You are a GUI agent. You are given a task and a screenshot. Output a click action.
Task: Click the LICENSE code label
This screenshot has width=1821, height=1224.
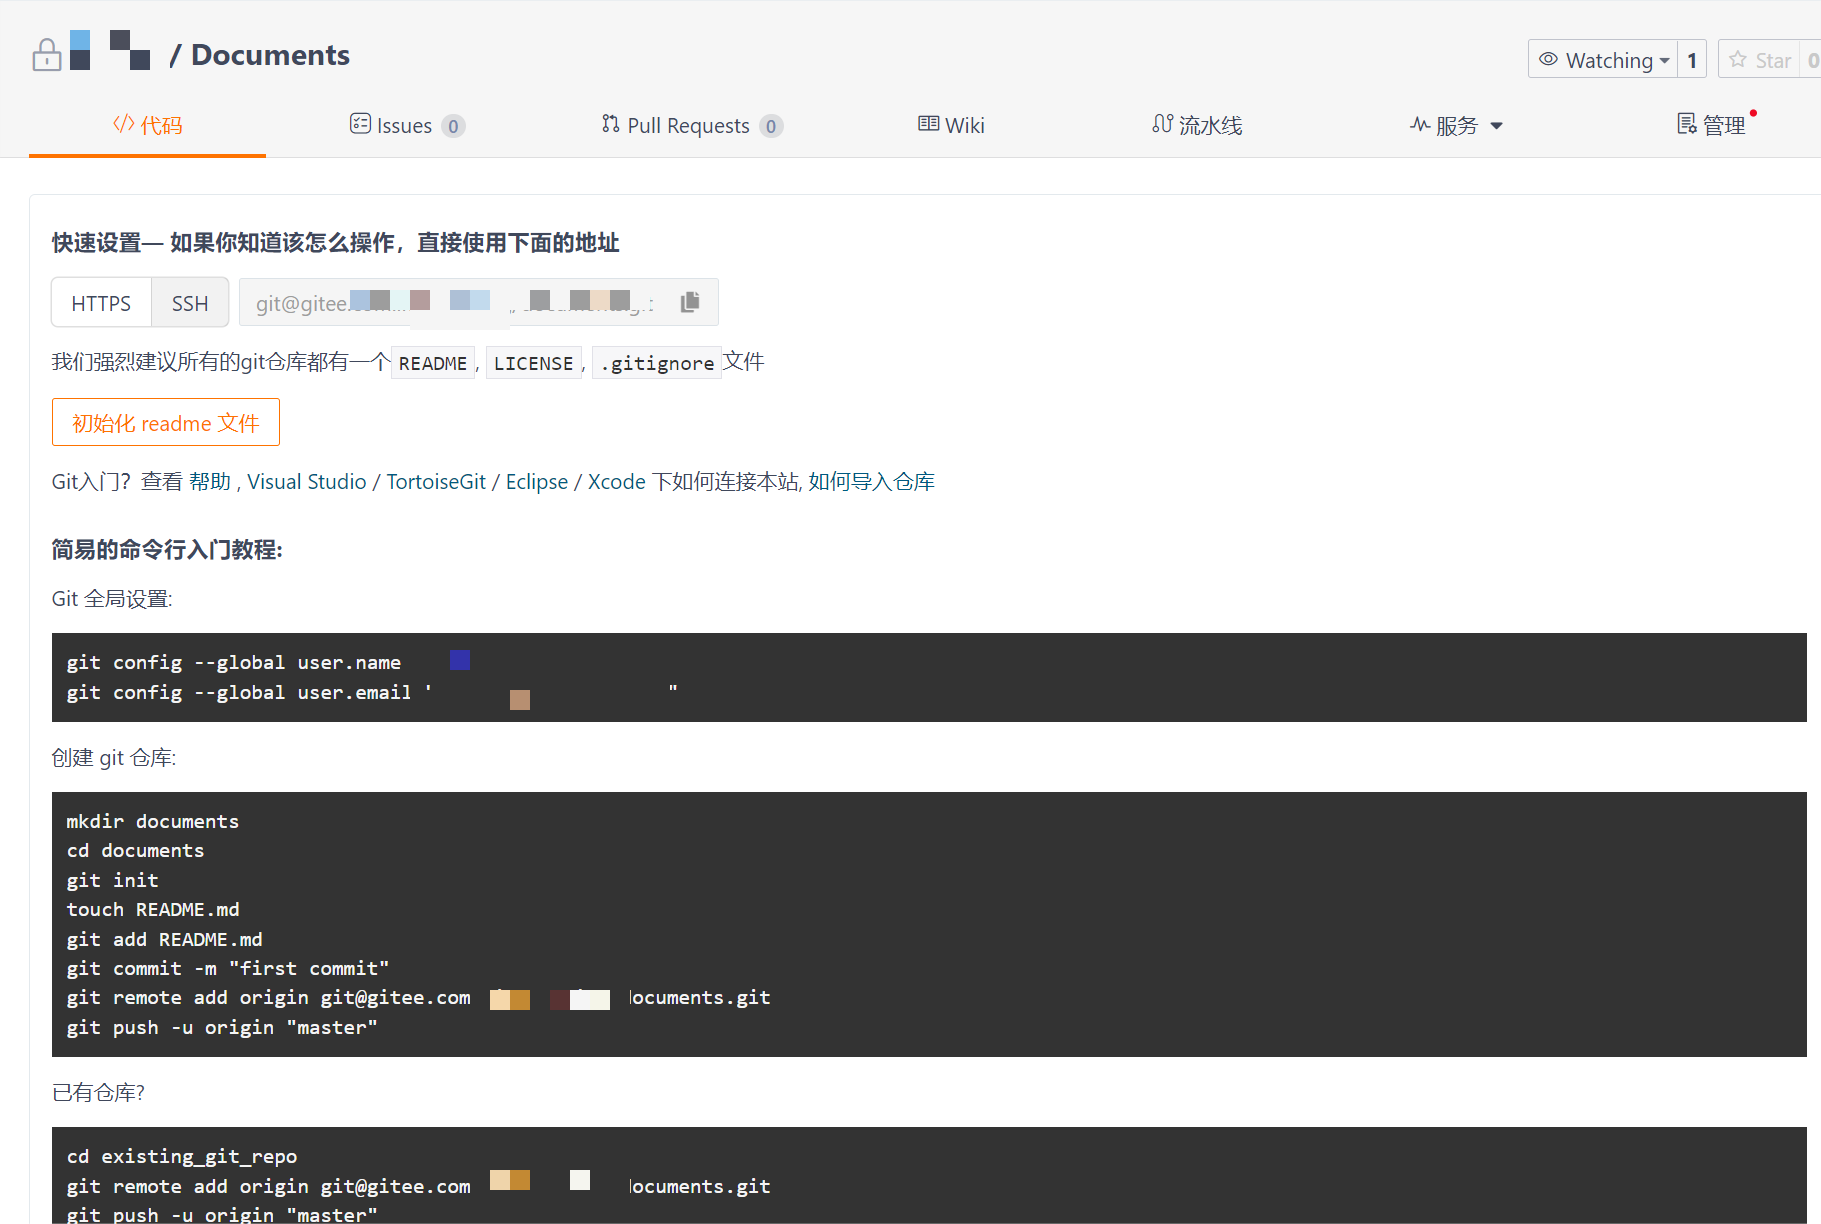533,363
